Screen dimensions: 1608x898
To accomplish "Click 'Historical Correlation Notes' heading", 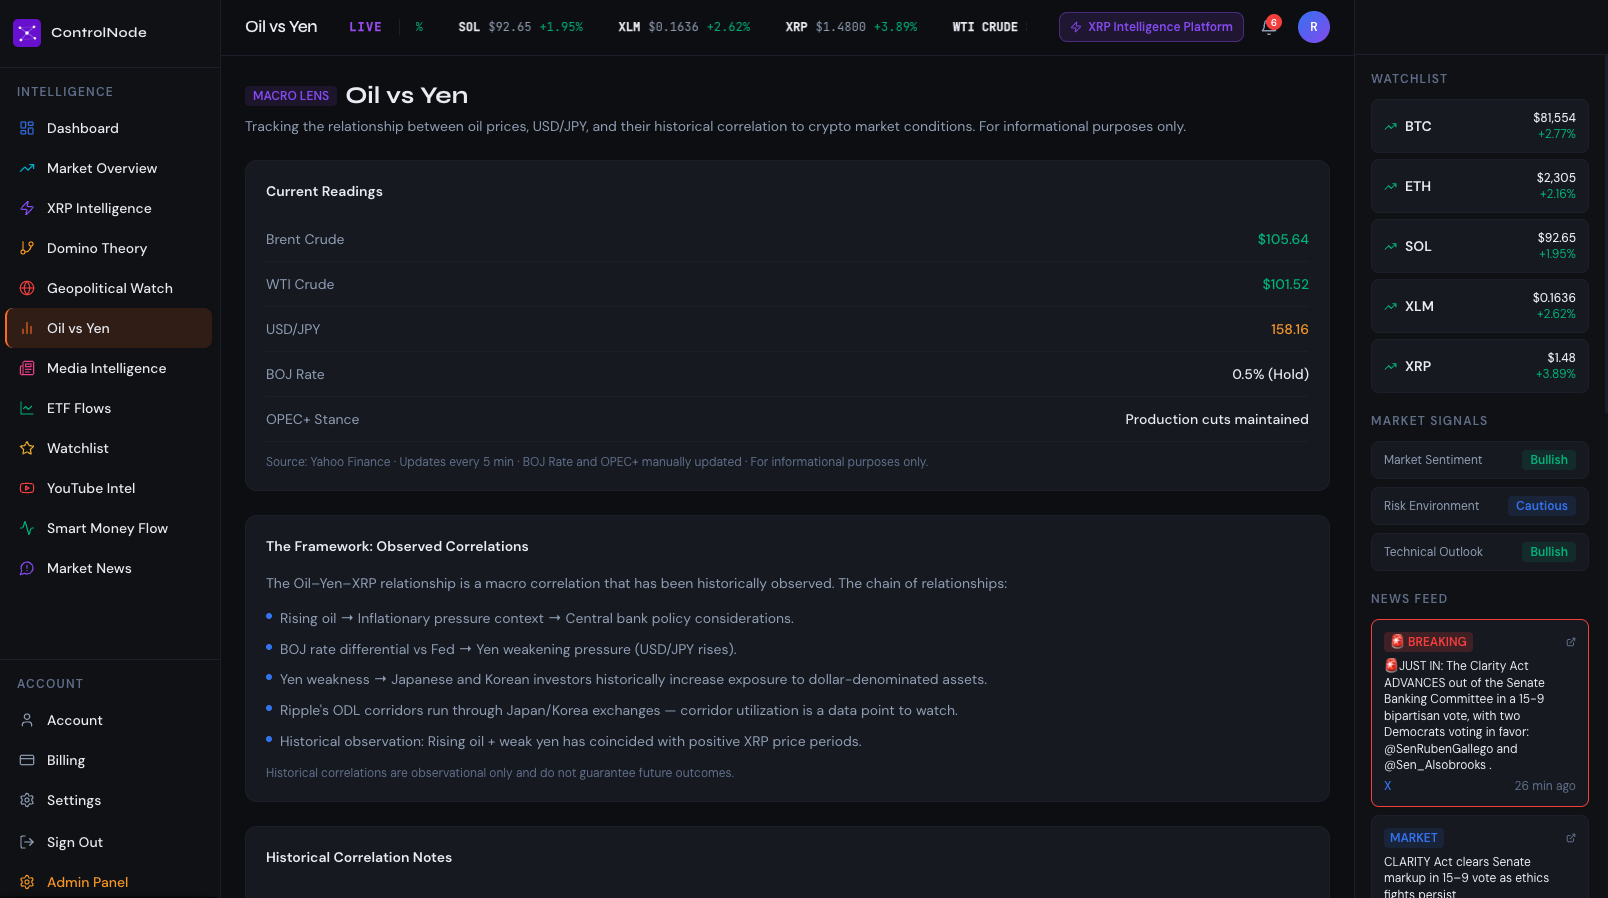I will pos(359,857).
